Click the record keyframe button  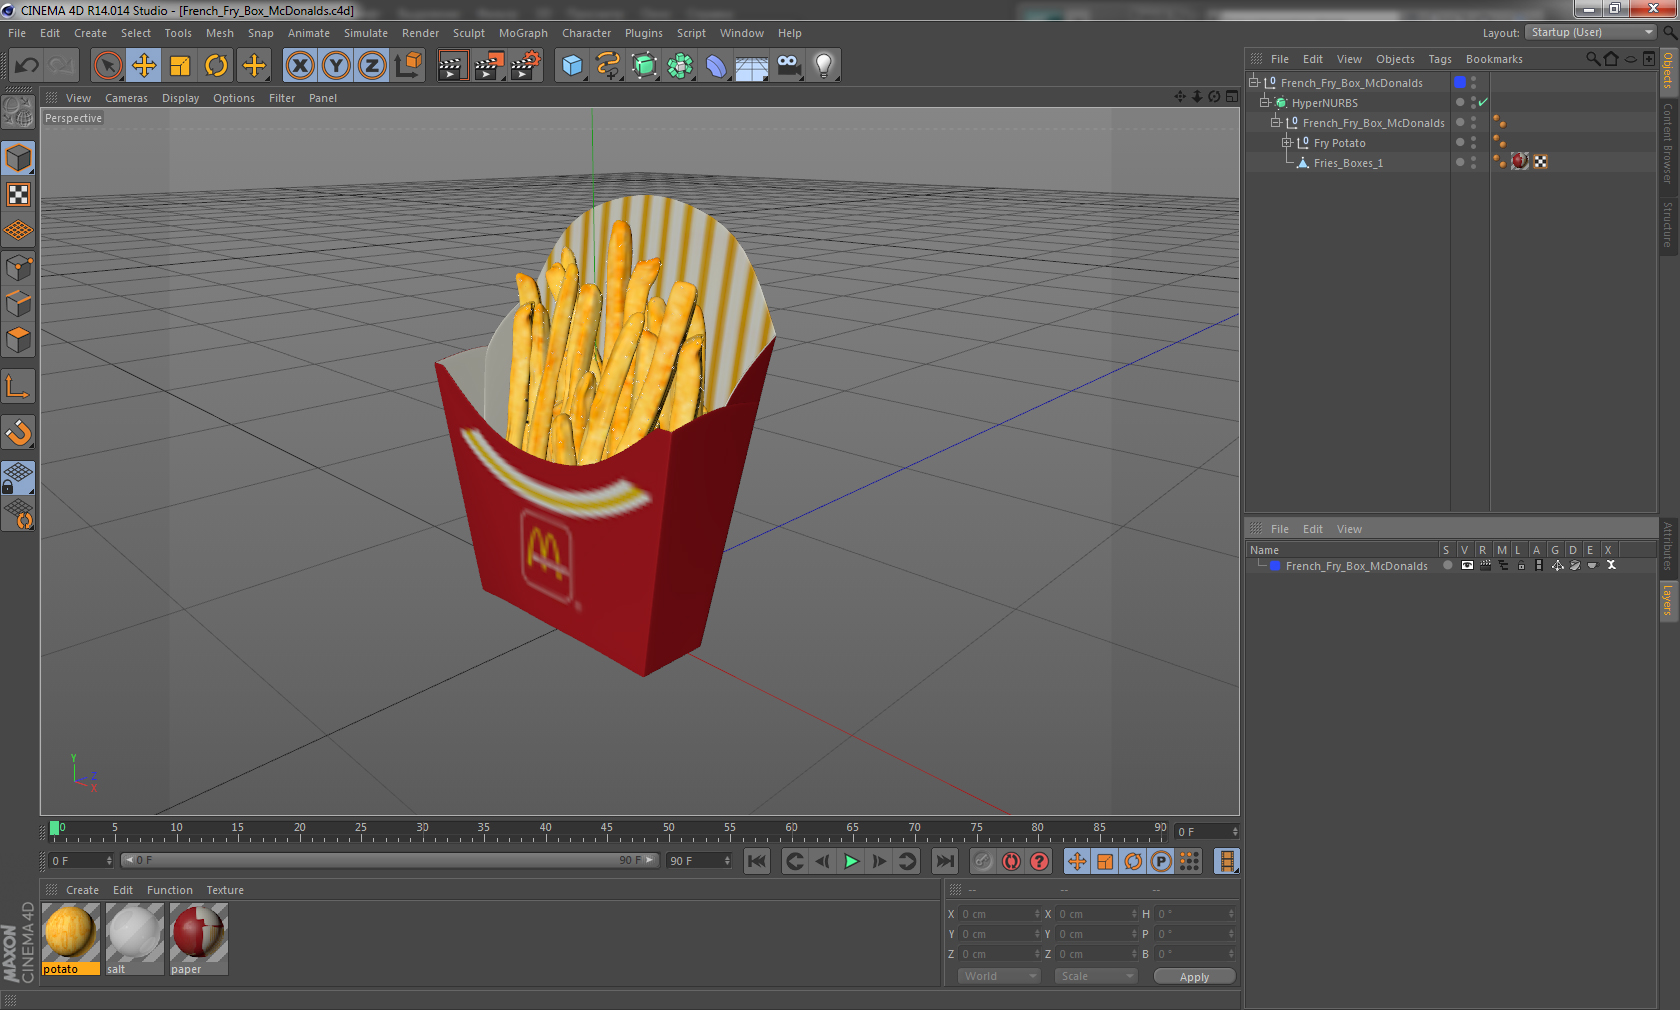pos(983,861)
